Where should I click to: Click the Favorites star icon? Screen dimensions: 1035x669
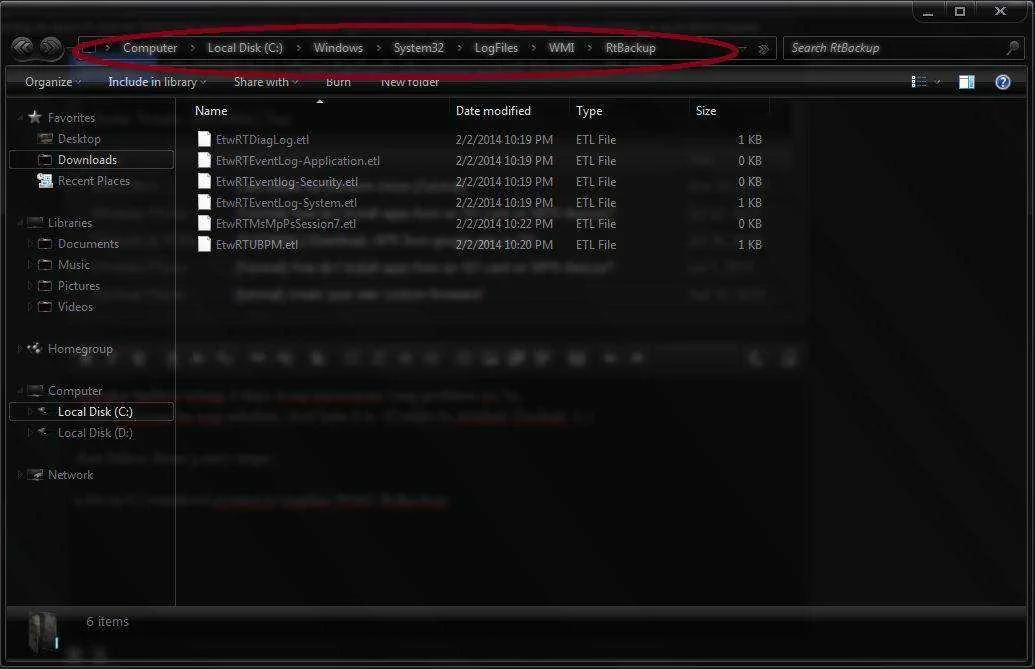(x=35, y=117)
